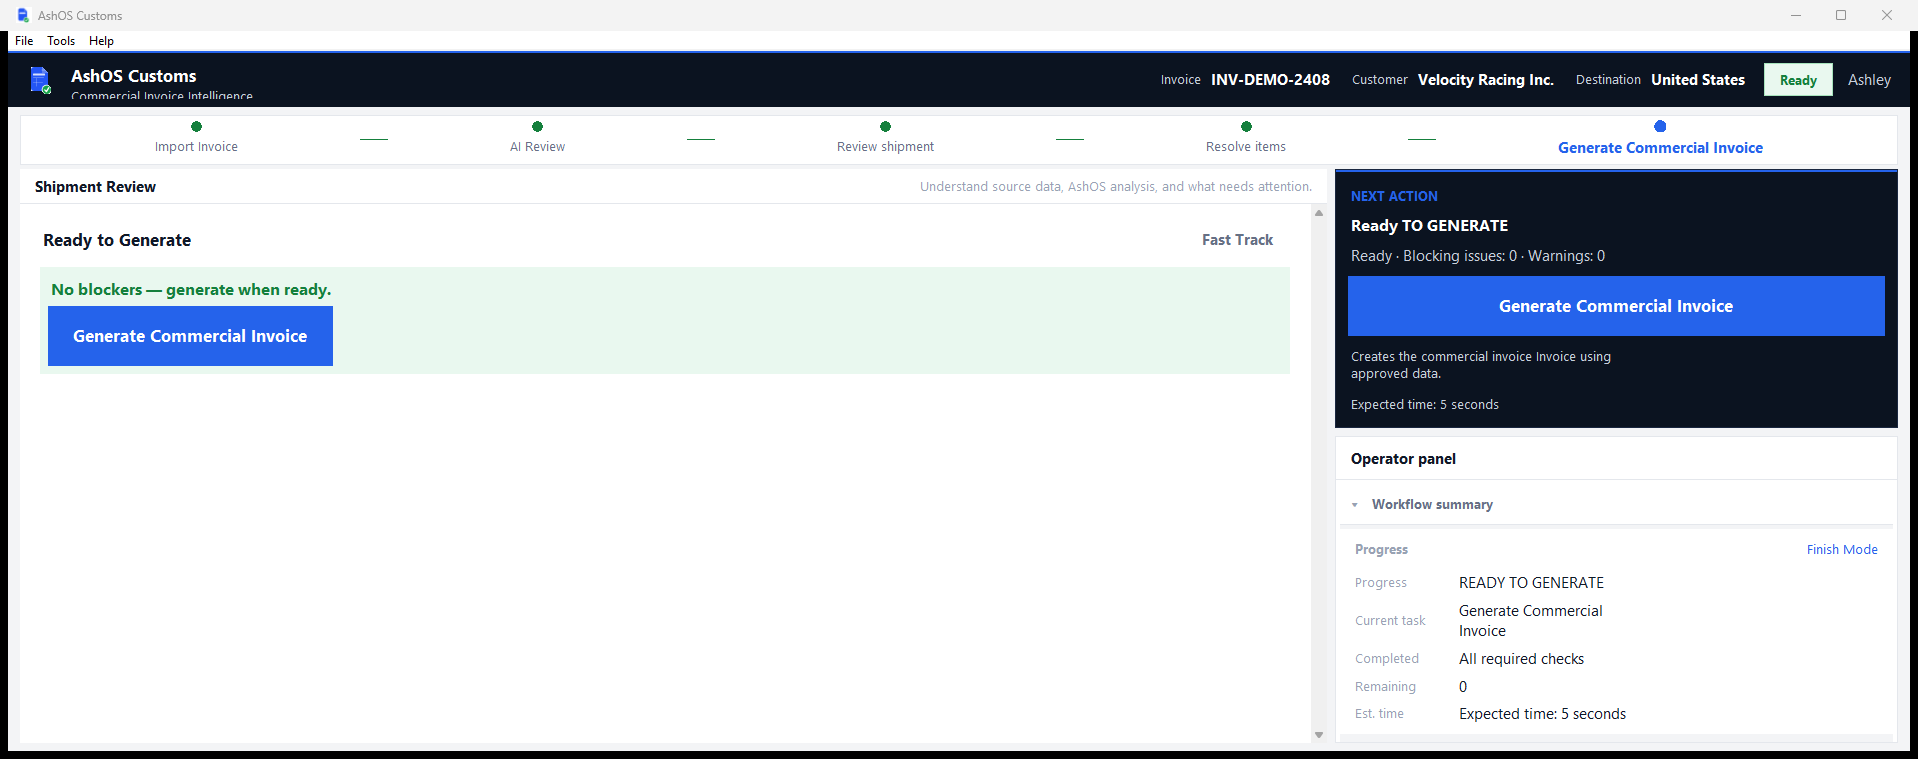This screenshot has width=1918, height=759.
Task: Click the destination United States
Action: point(1697,80)
